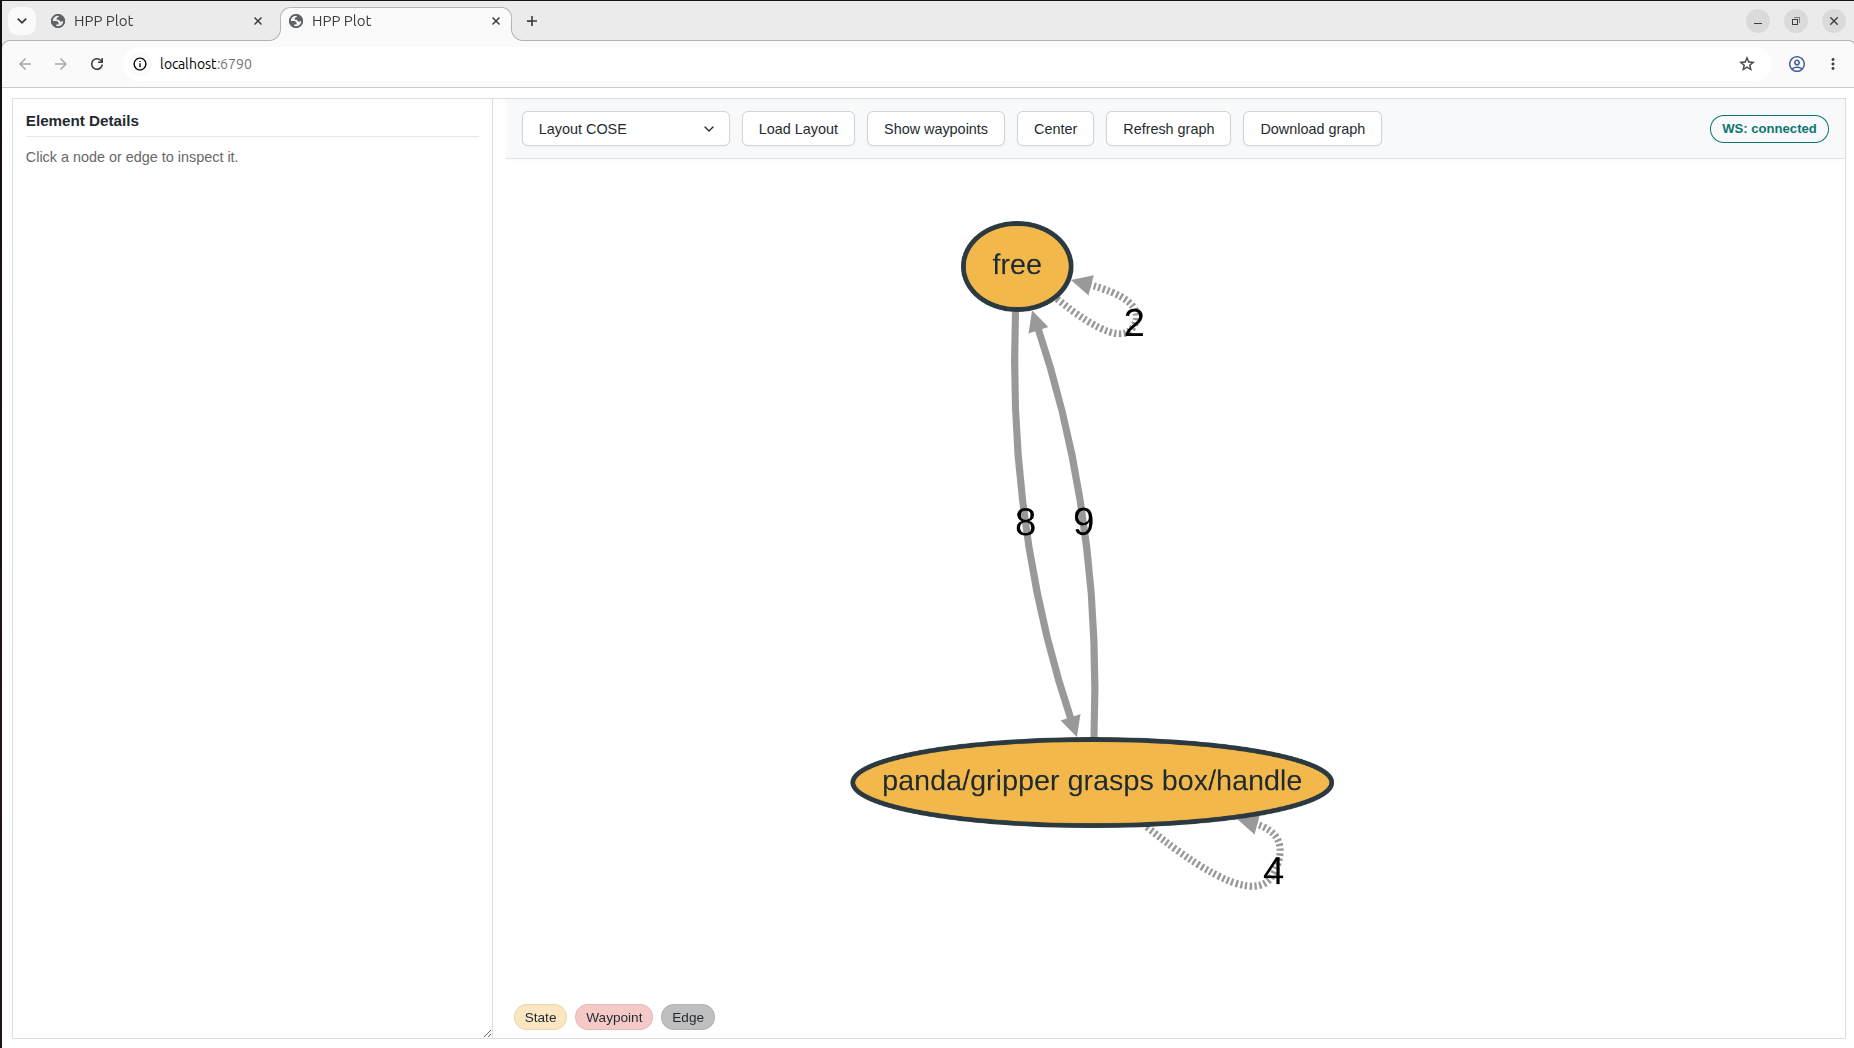Bookmark this page with star icon
The height and width of the screenshot is (1048, 1854).
point(1747,64)
